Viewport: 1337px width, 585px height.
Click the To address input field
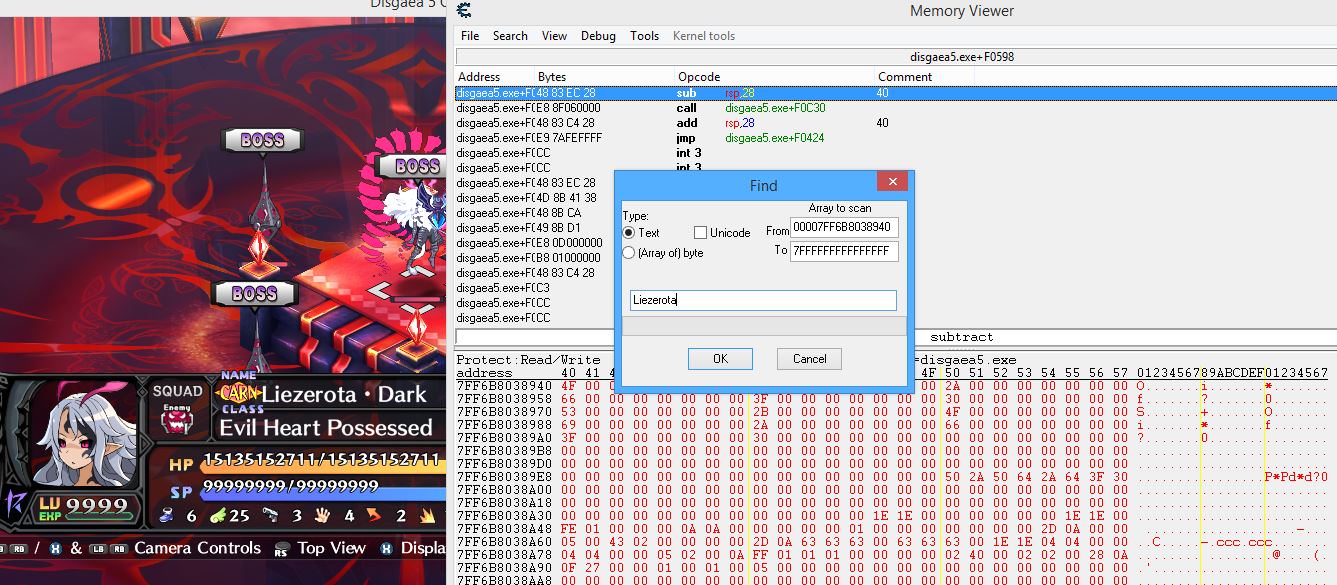pyautogui.click(x=845, y=251)
